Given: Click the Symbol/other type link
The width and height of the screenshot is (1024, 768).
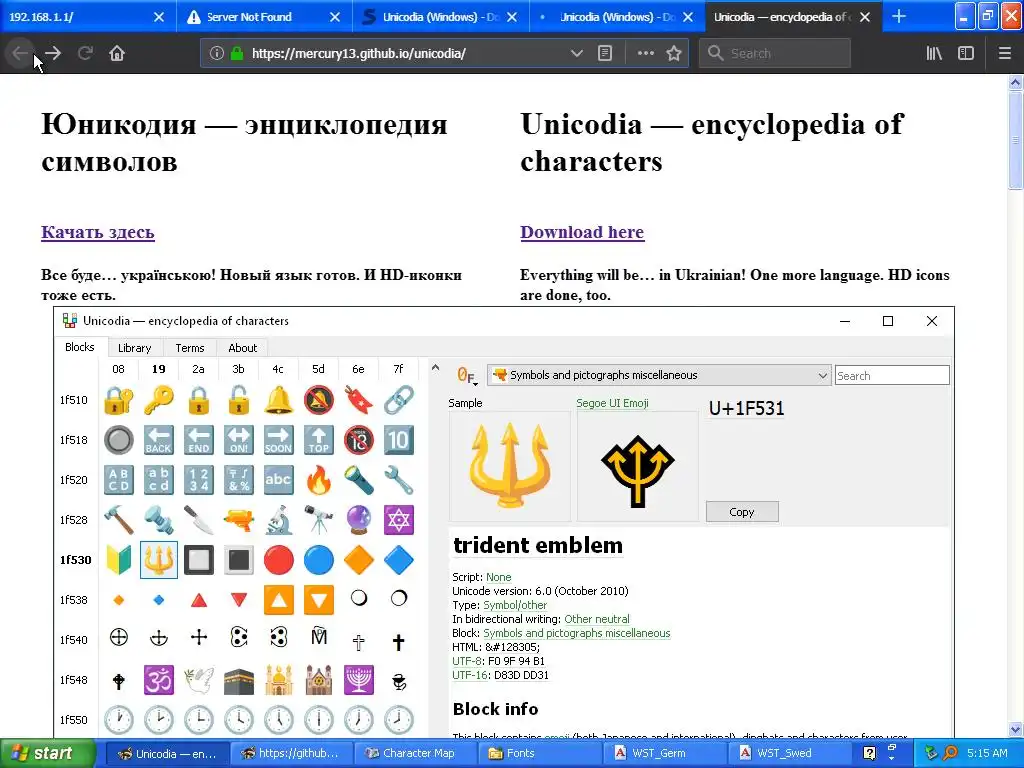Looking at the screenshot, I should click(515, 605).
